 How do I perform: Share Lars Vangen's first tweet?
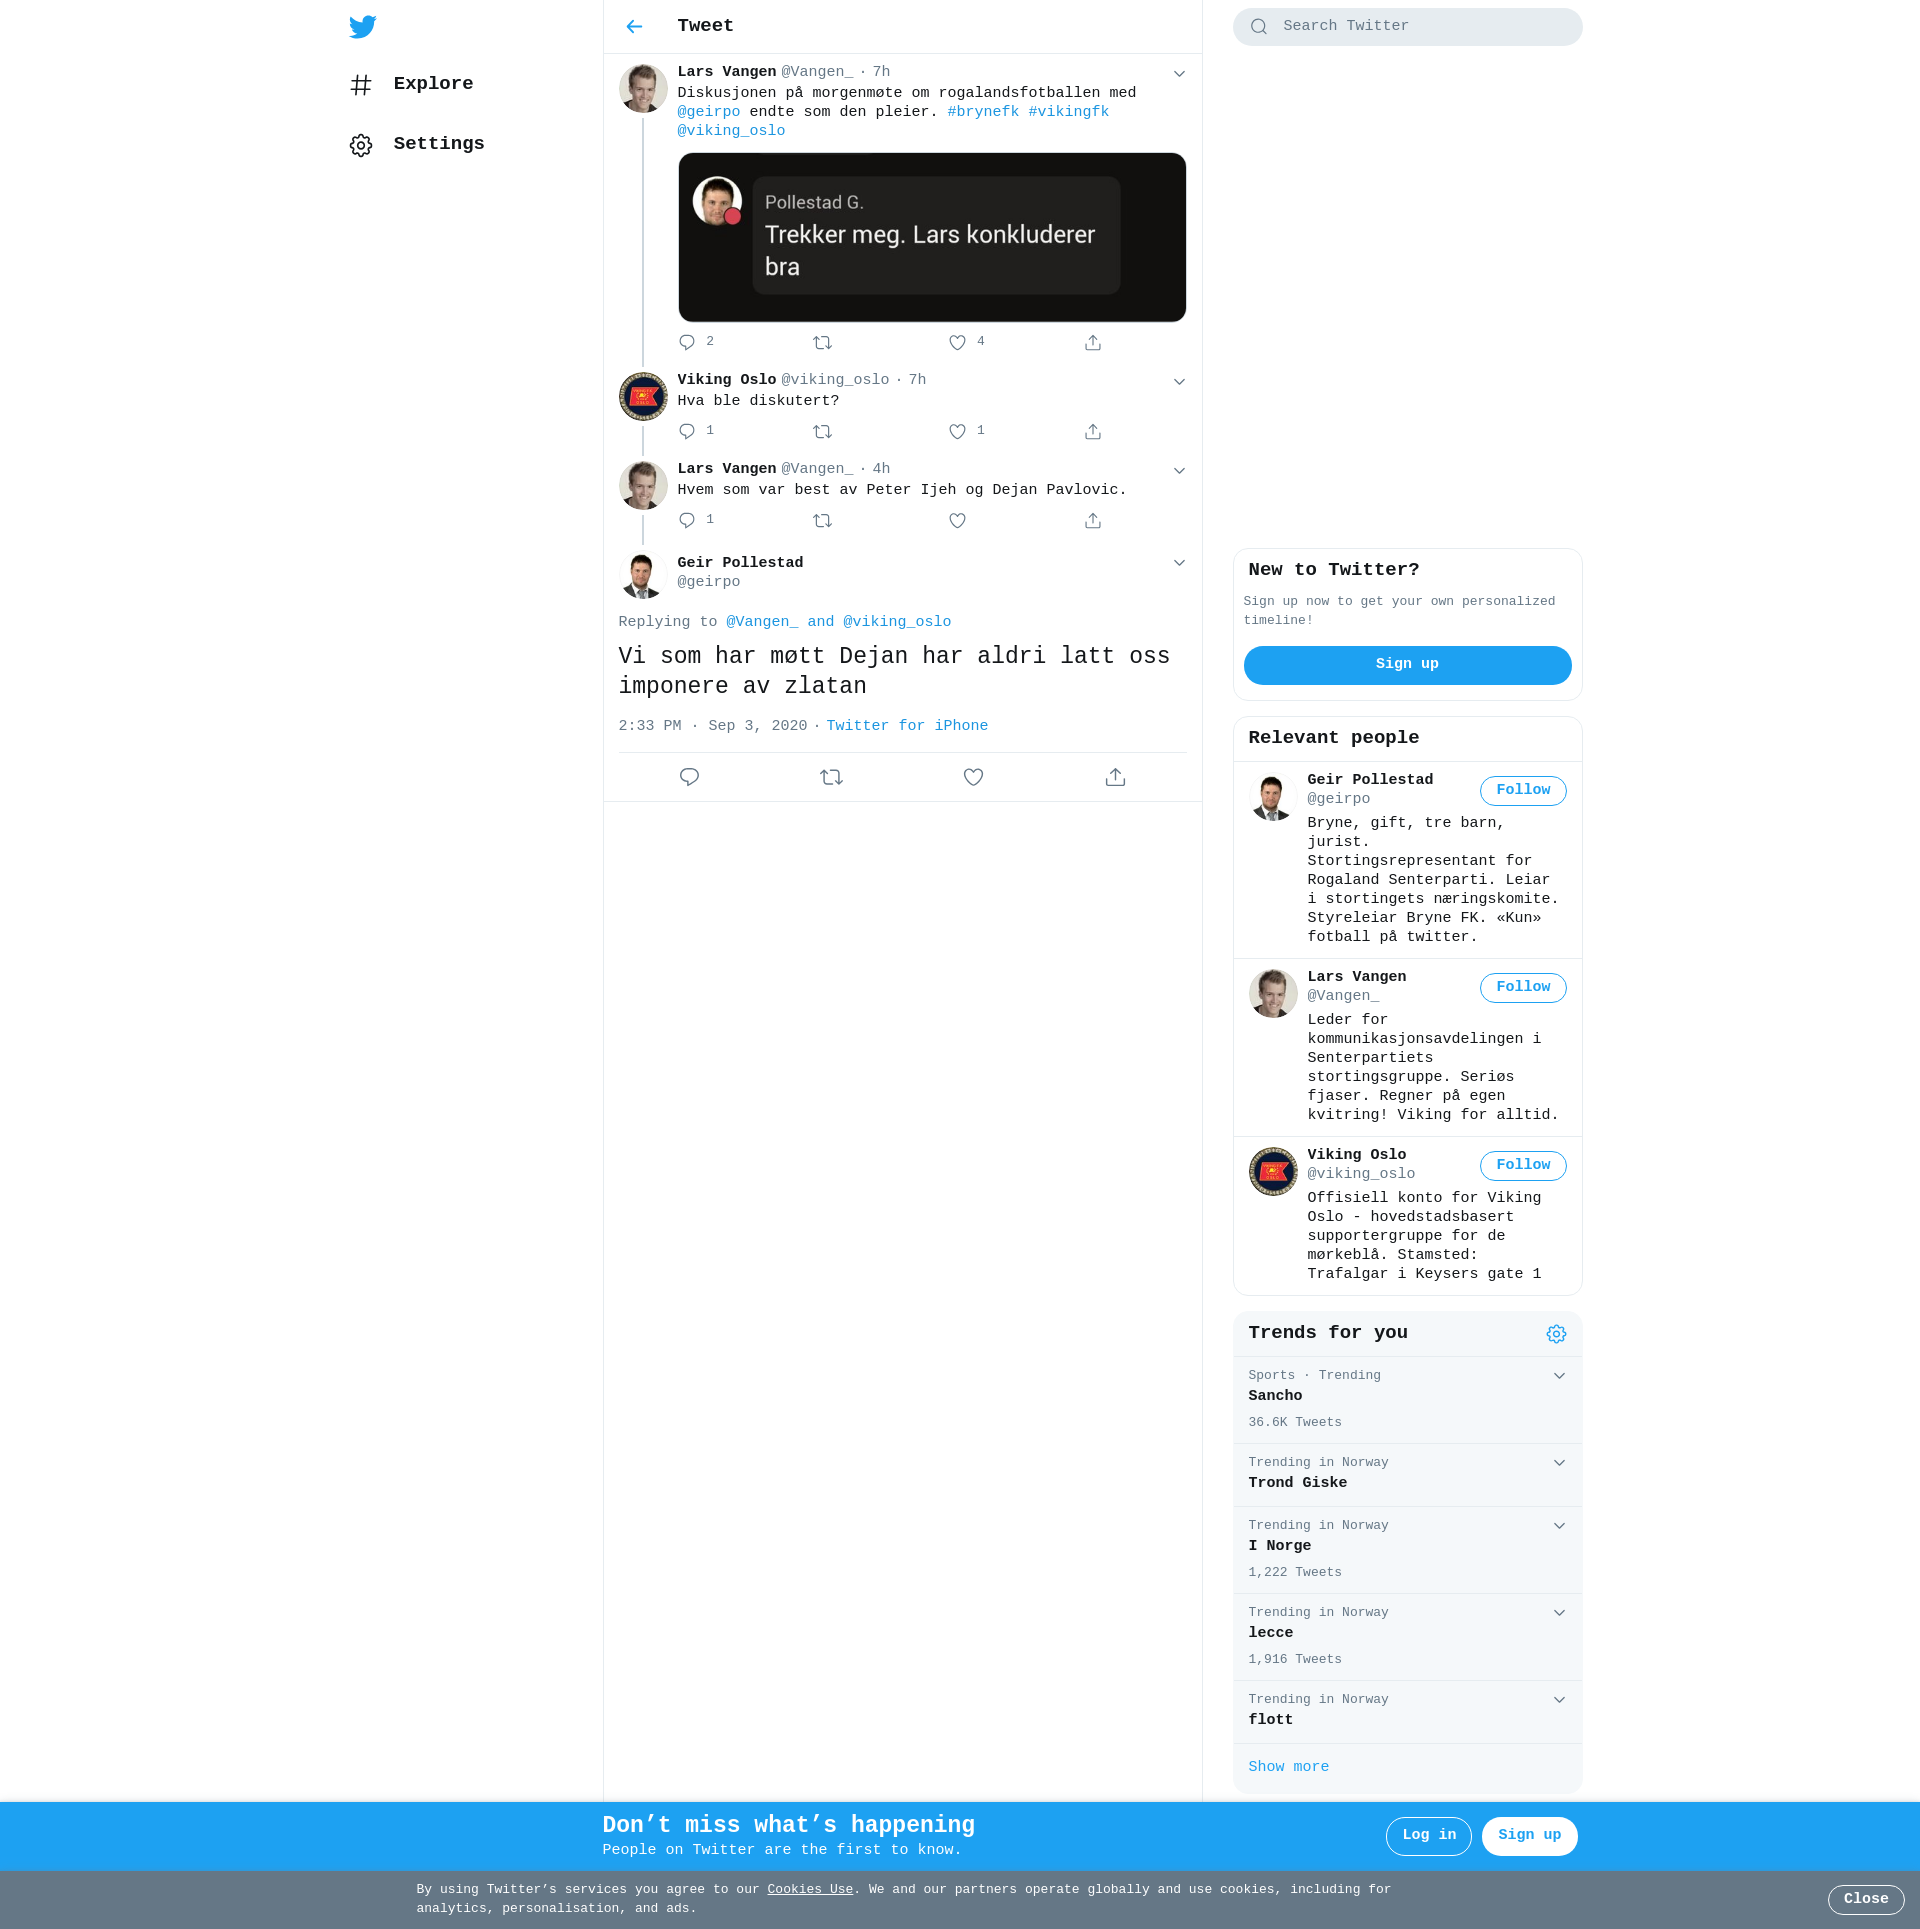point(1093,342)
